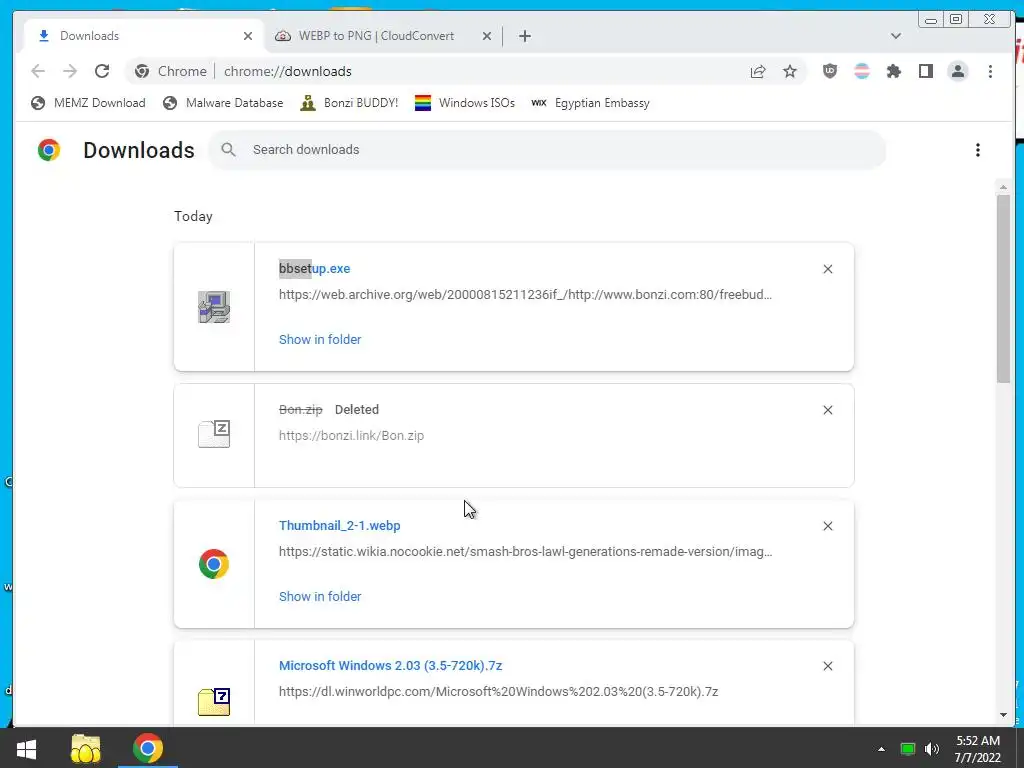Screen dimensions: 1024x768
Task: Click the scrollbar down arrow
Action: (1003, 715)
